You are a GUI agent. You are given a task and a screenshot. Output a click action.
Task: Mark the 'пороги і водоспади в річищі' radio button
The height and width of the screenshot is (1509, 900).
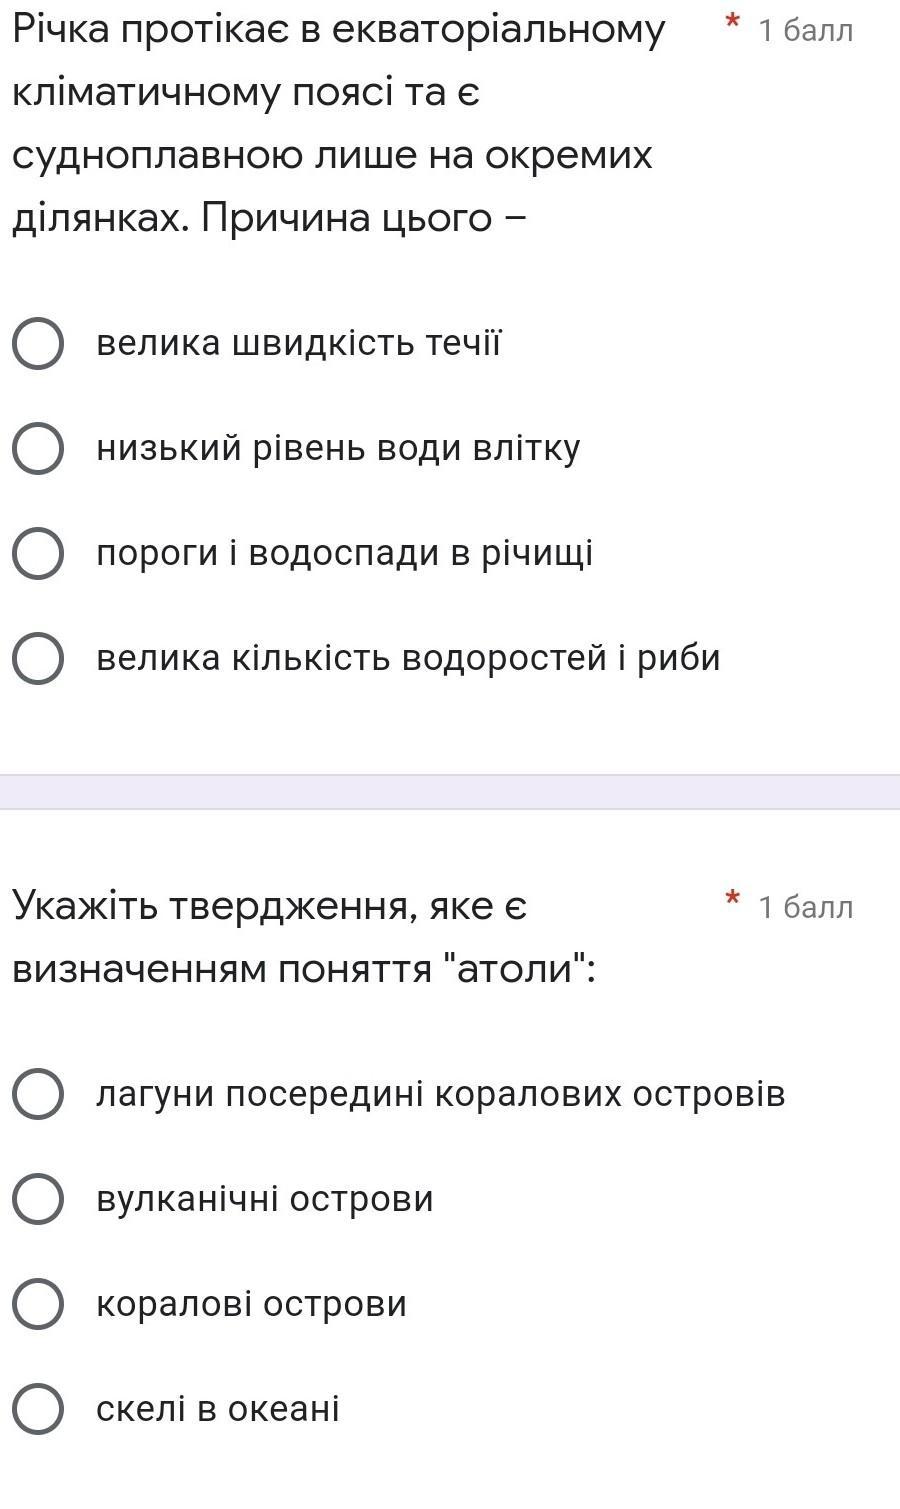38,554
